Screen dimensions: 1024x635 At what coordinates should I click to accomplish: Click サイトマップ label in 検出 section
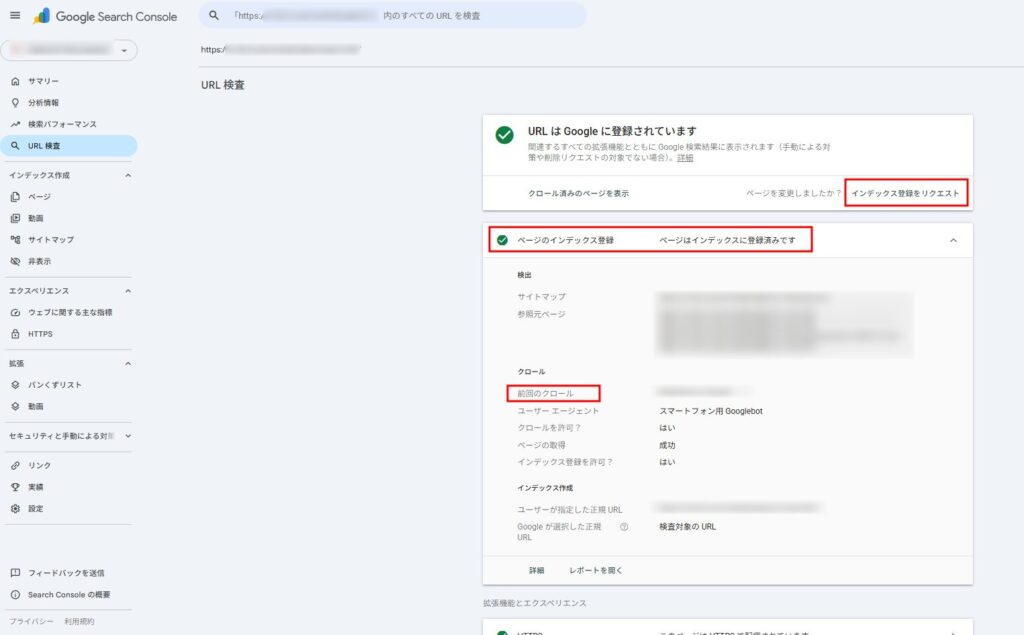(x=541, y=297)
